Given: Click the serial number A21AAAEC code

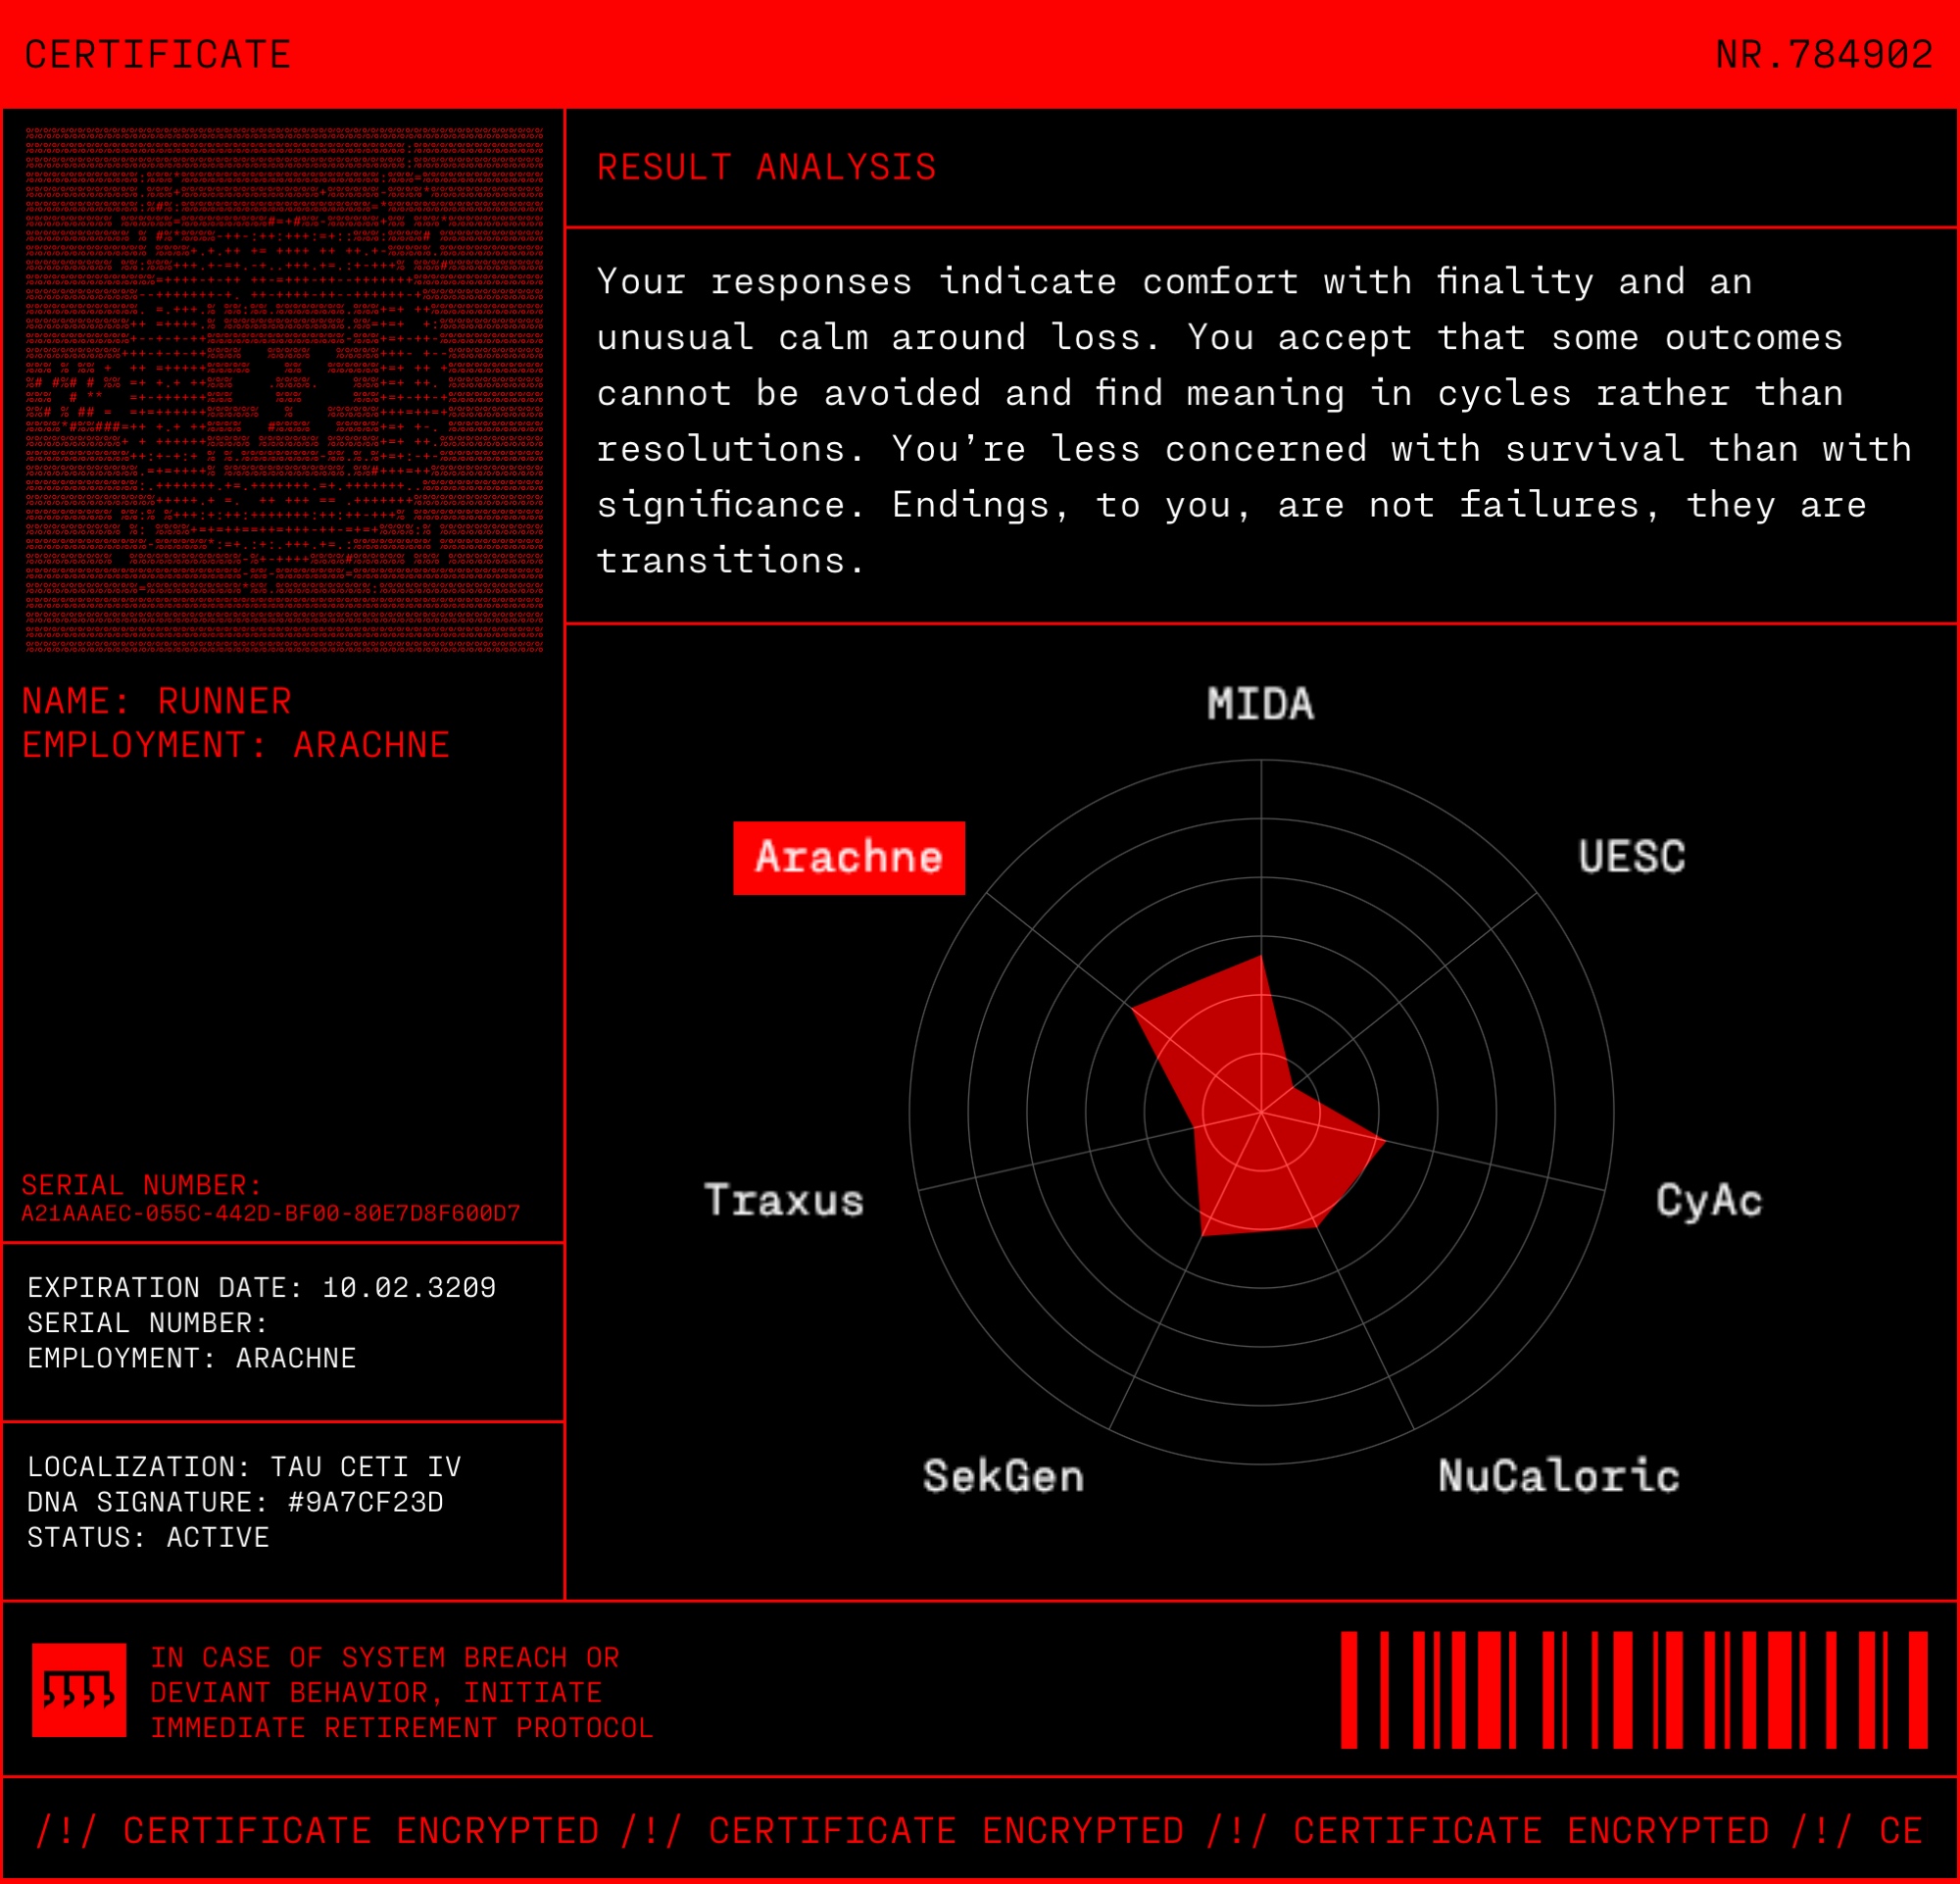Looking at the screenshot, I should click(270, 1213).
